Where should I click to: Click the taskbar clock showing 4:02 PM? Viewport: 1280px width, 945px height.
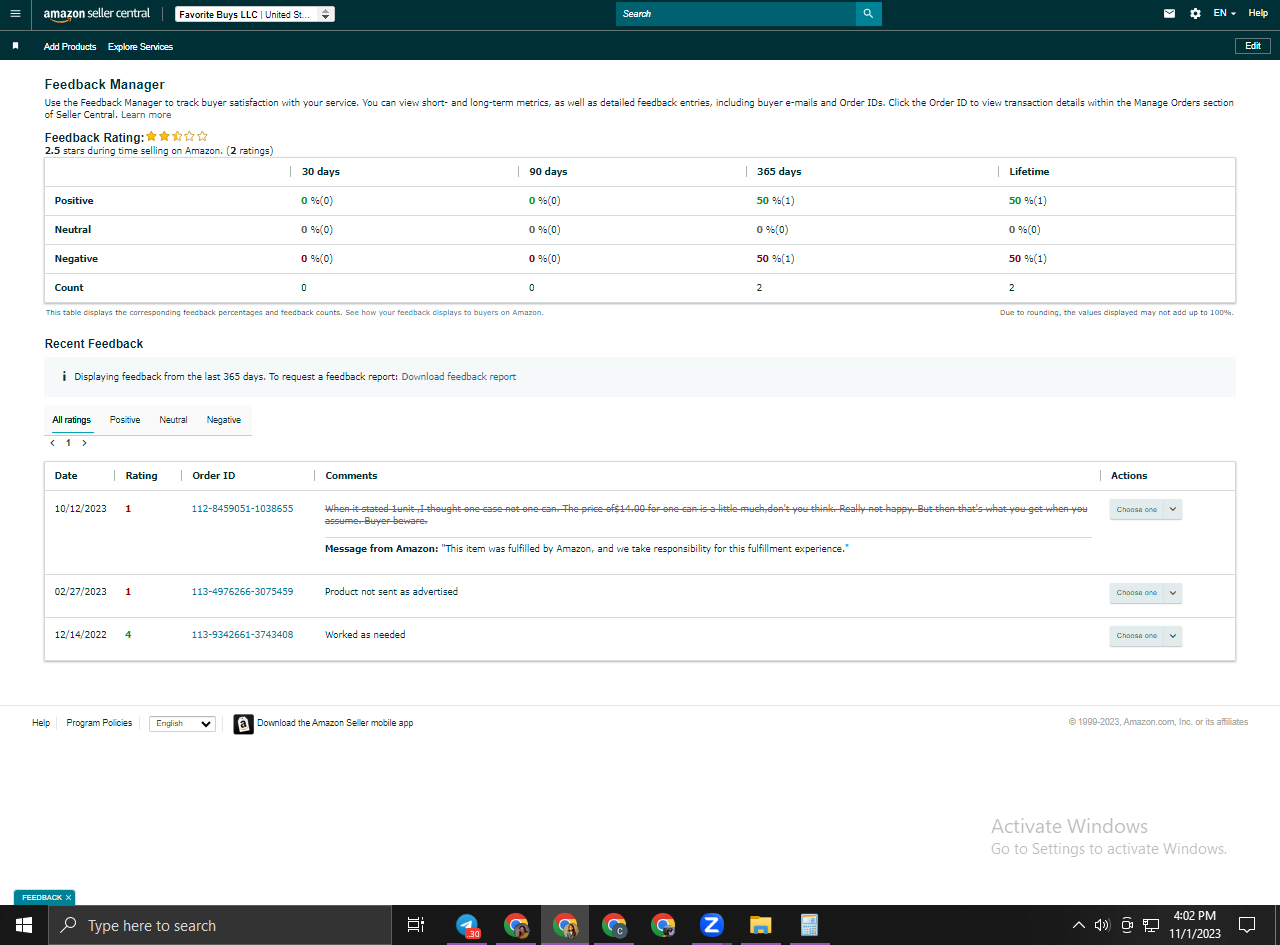coord(1194,925)
